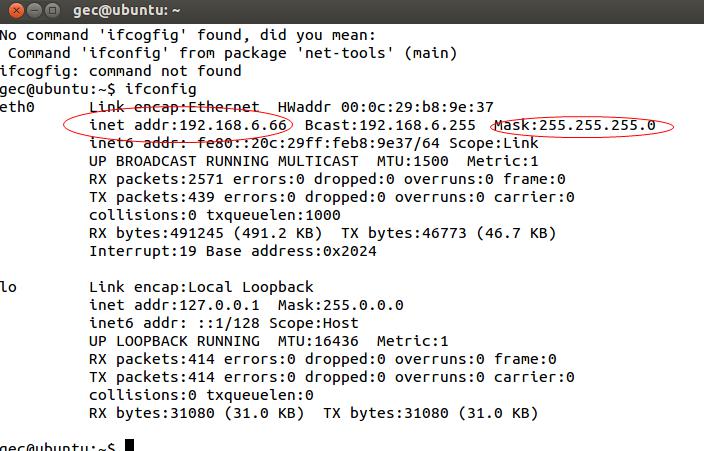Screen dimensions: 704x451
Task: Click the HWaddr 00:0c:29:b8:9e:37 value
Action: 385,107
